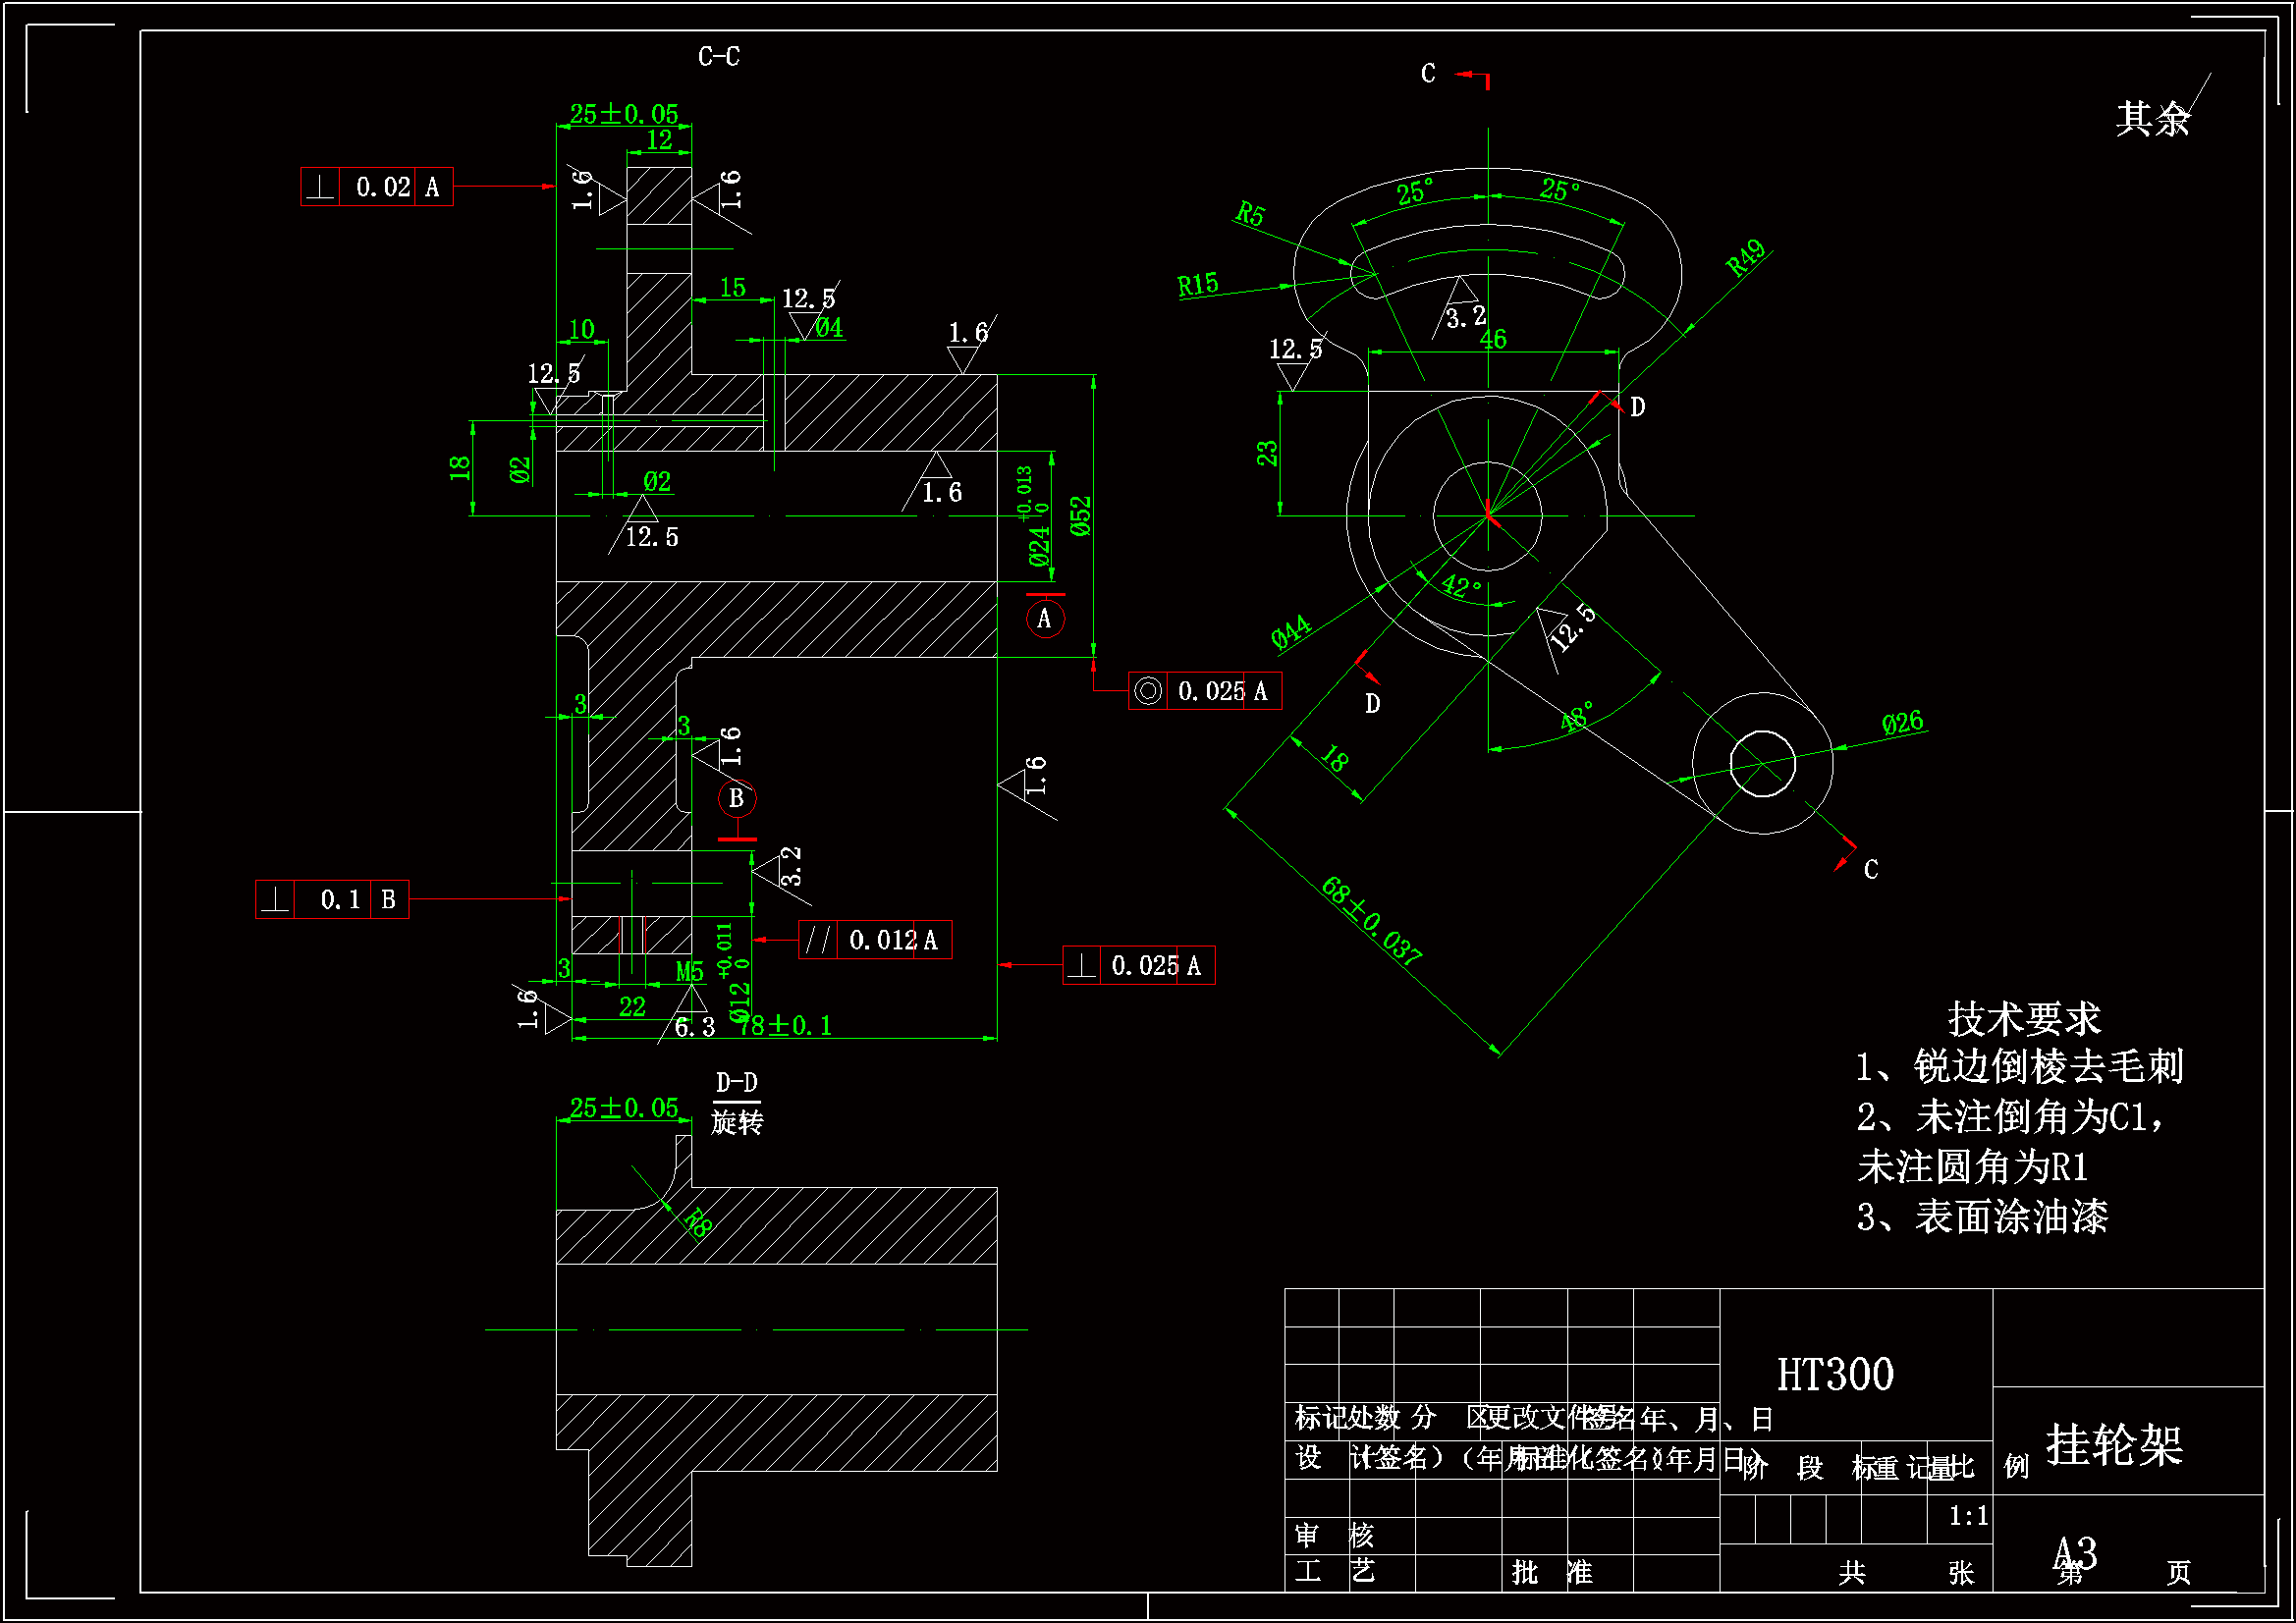The height and width of the screenshot is (1623, 2296).
Task: Select the 78±0.1 dimension text
Action: (x=787, y=1026)
